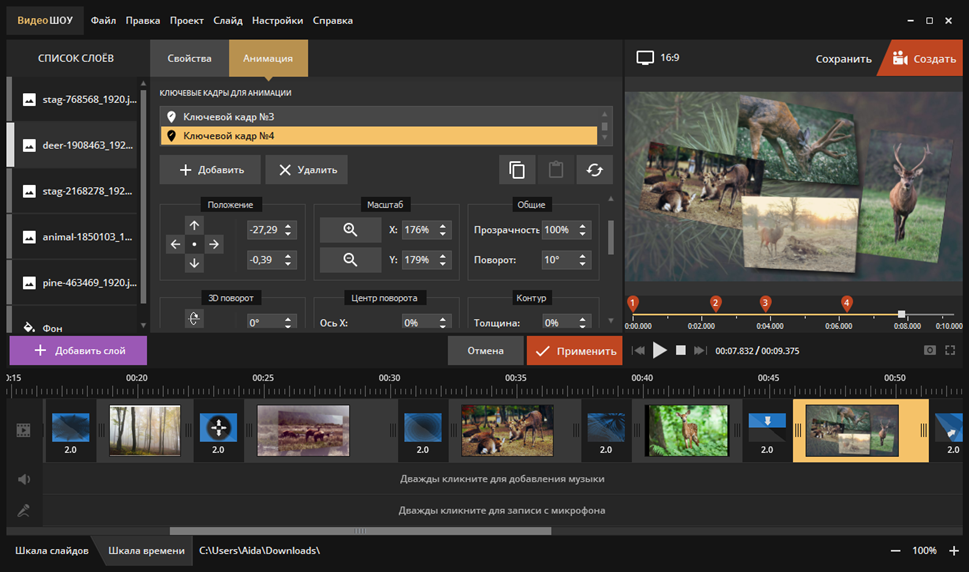Open the Настройки menu
This screenshot has height=572, width=969.
coord(277,20)
